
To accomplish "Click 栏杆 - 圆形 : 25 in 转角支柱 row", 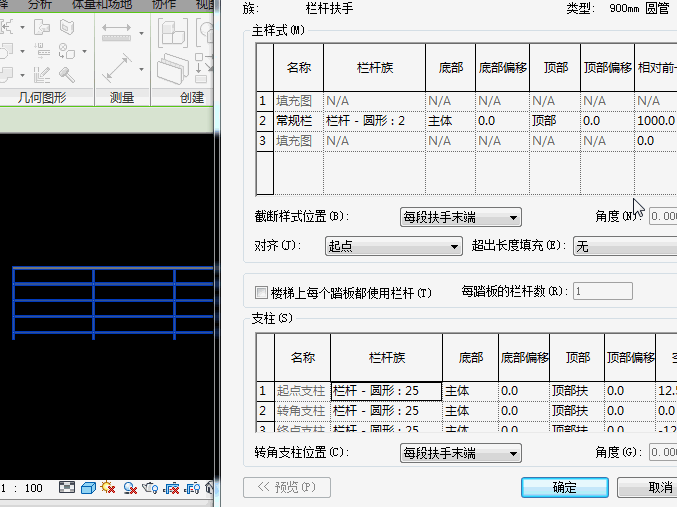I will point(386,411).
